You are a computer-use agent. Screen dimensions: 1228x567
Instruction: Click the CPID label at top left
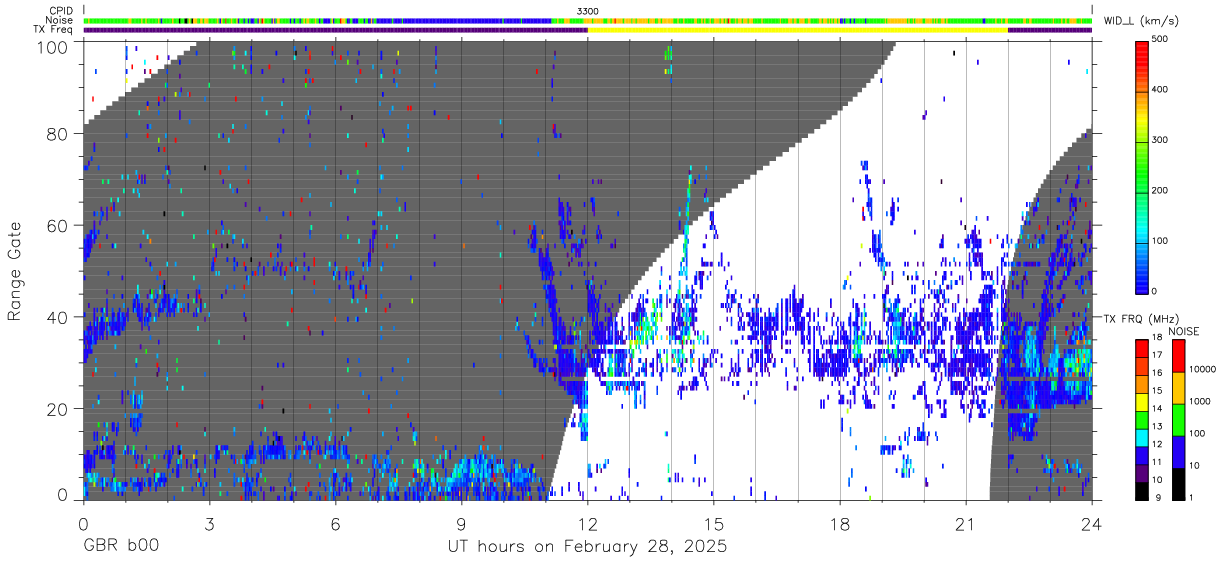(x=60, y=11)
